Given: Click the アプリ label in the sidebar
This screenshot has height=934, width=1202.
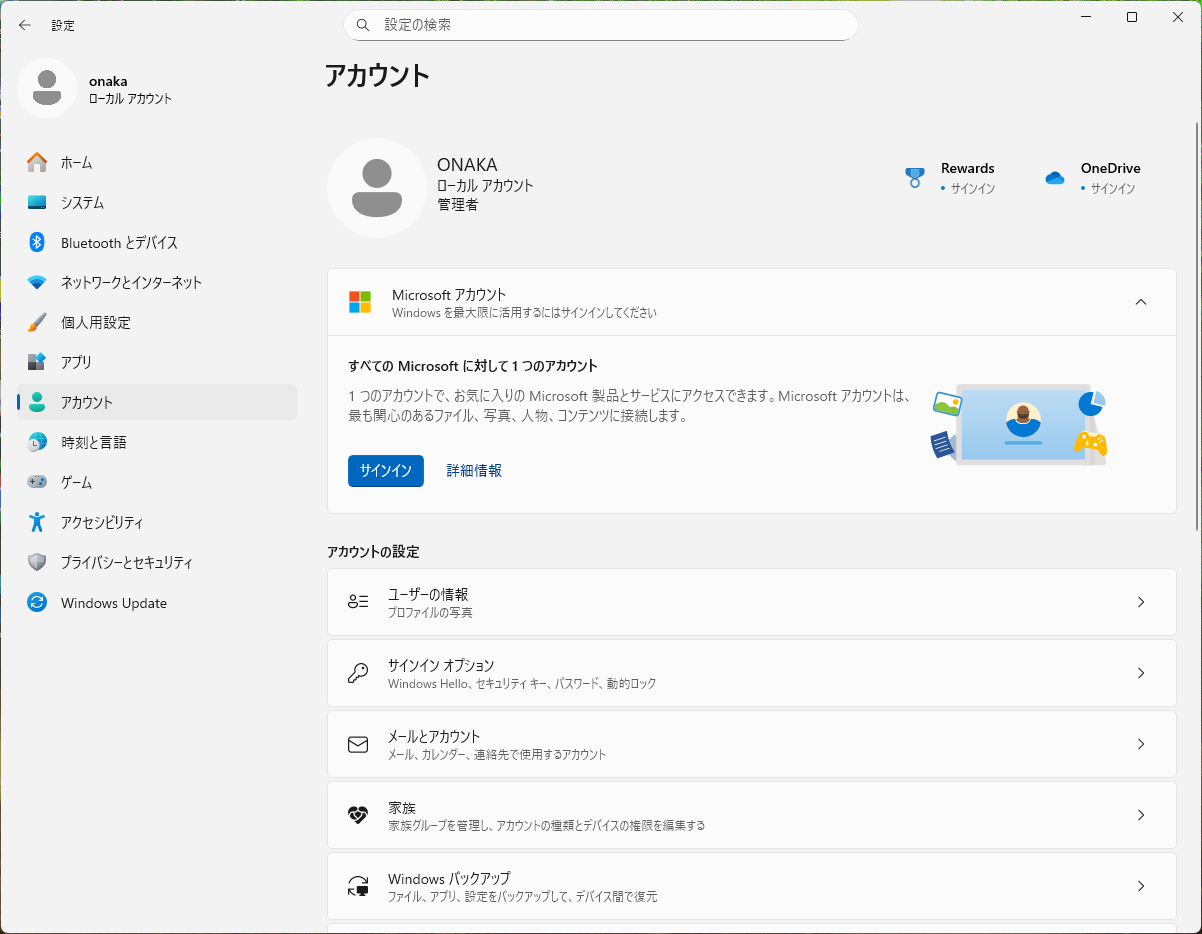Looking at the screenshot, I should [76, 362].
